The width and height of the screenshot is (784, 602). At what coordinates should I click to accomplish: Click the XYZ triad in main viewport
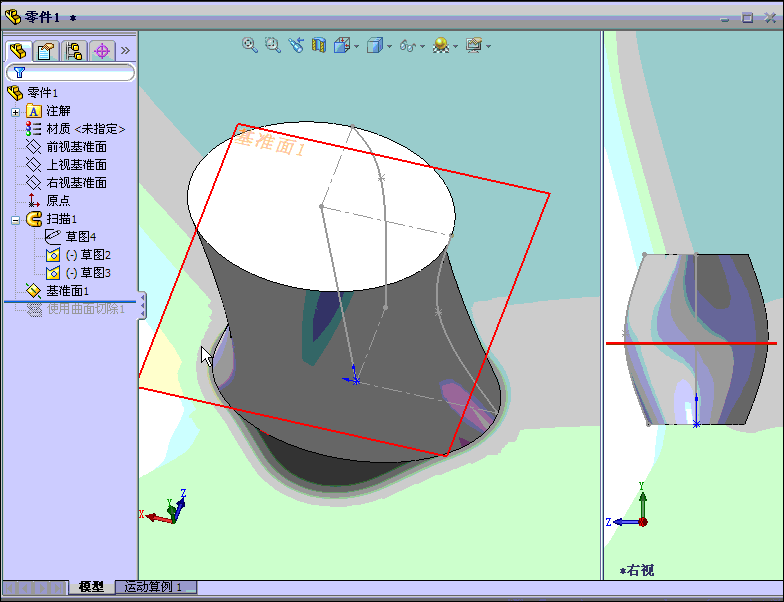pyautogui.click(x=164, y=508)
